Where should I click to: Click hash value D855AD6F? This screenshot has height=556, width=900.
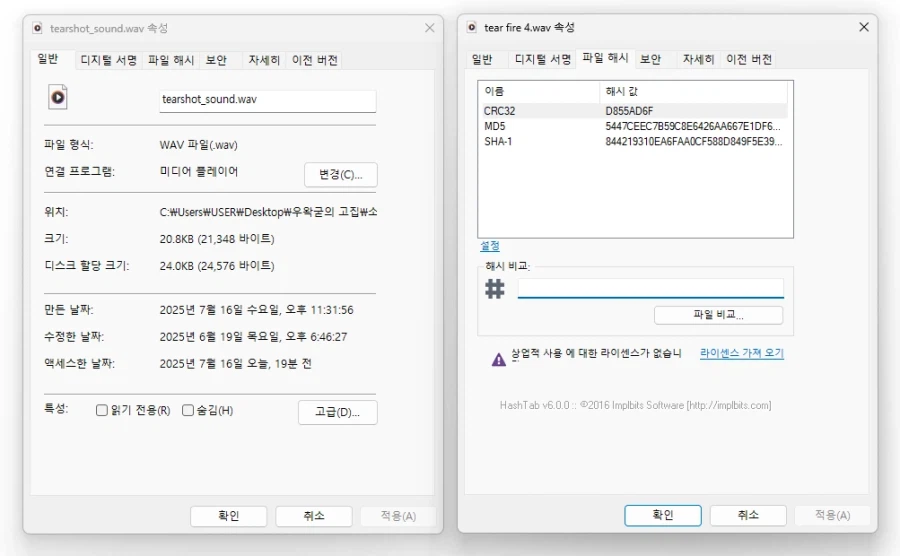[629, 111]
